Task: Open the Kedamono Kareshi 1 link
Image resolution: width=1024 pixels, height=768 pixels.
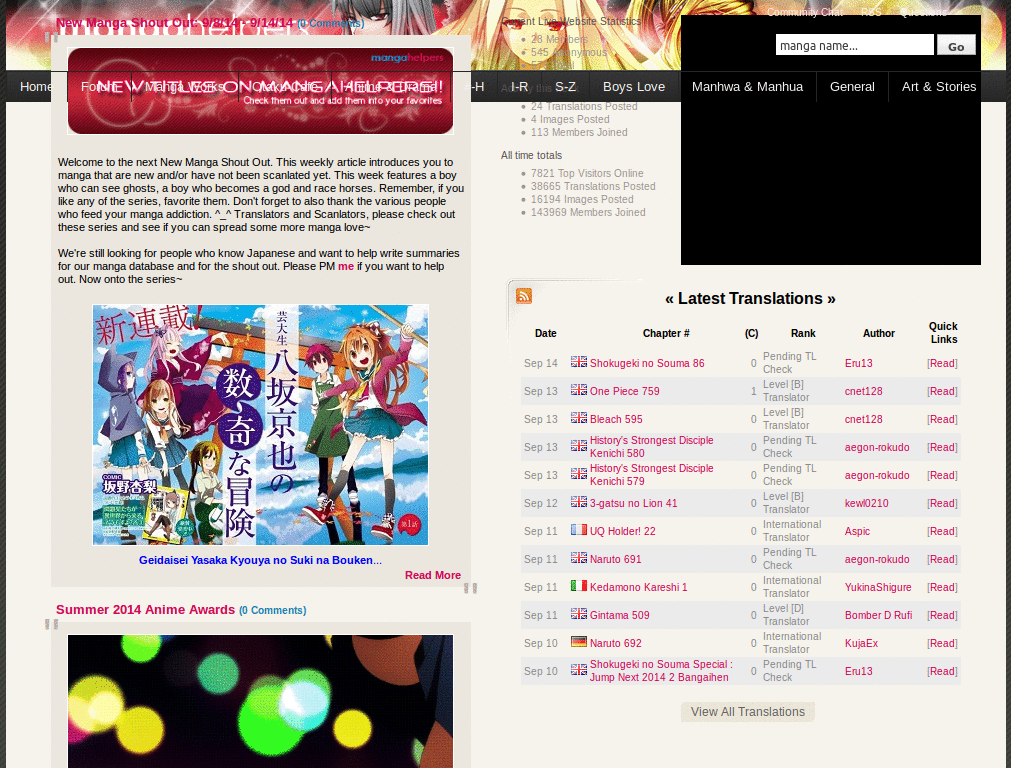Action: coord(638,588)
